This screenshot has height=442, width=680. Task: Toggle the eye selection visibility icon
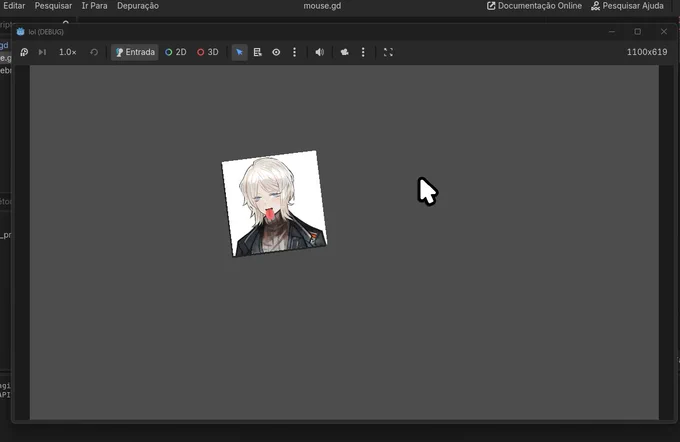[x=276, y=52]
